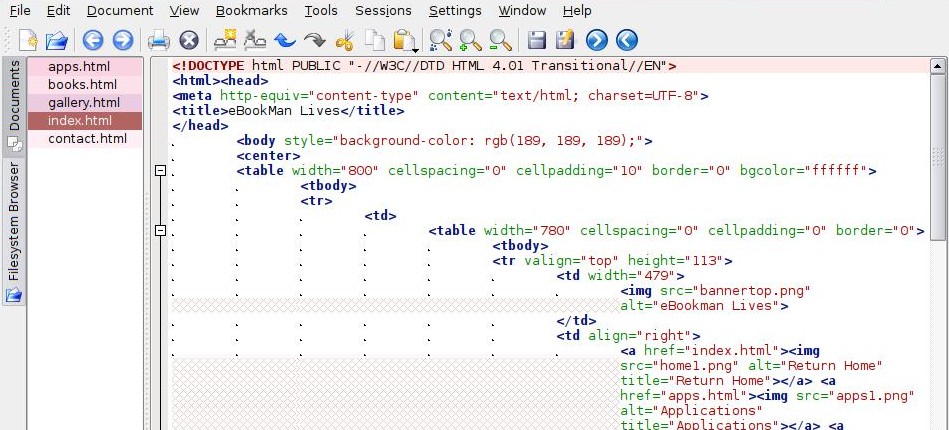The image size is (949, 430).
Task: Save the file with the floppy disk icon
Action: point(537,41)
